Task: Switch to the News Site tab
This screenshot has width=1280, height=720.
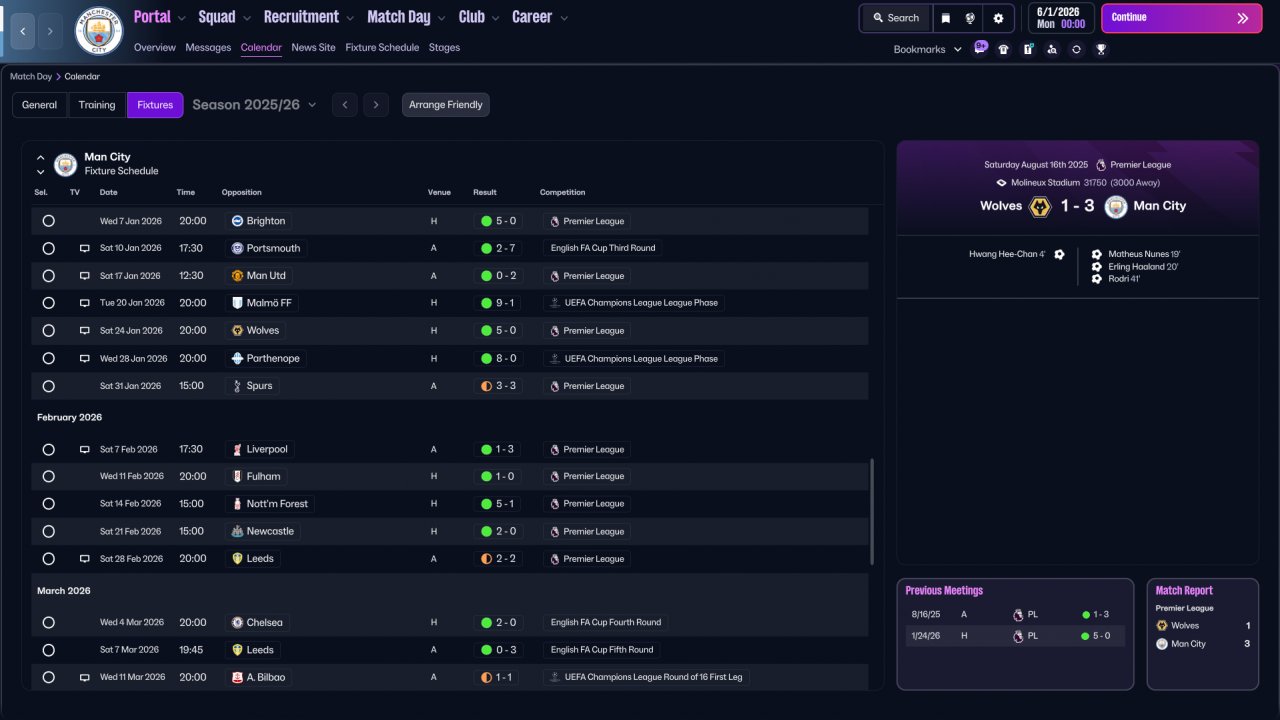Action: click(314, 48)
